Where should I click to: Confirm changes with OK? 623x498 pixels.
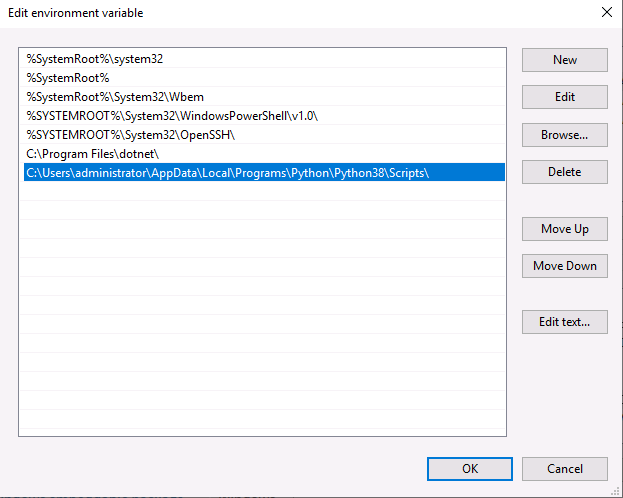[x=470, y=469]
